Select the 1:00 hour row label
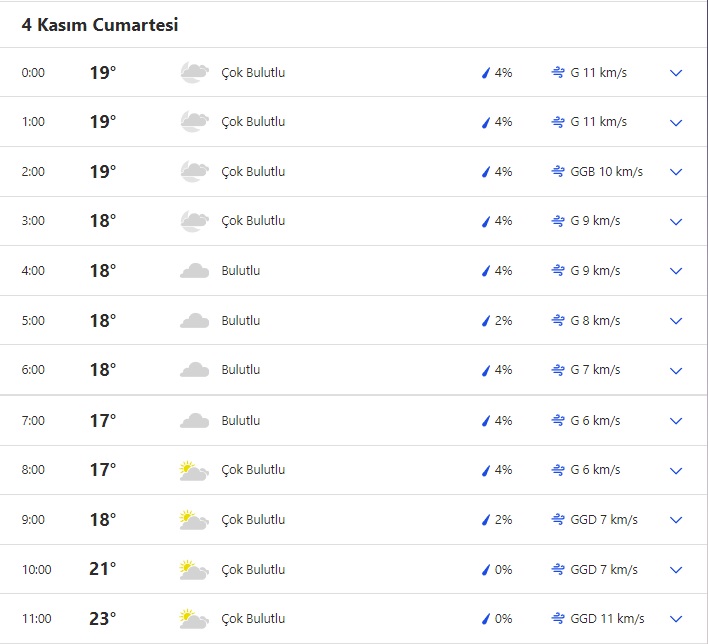Viewport: 708px width, 644px height. 33,122
